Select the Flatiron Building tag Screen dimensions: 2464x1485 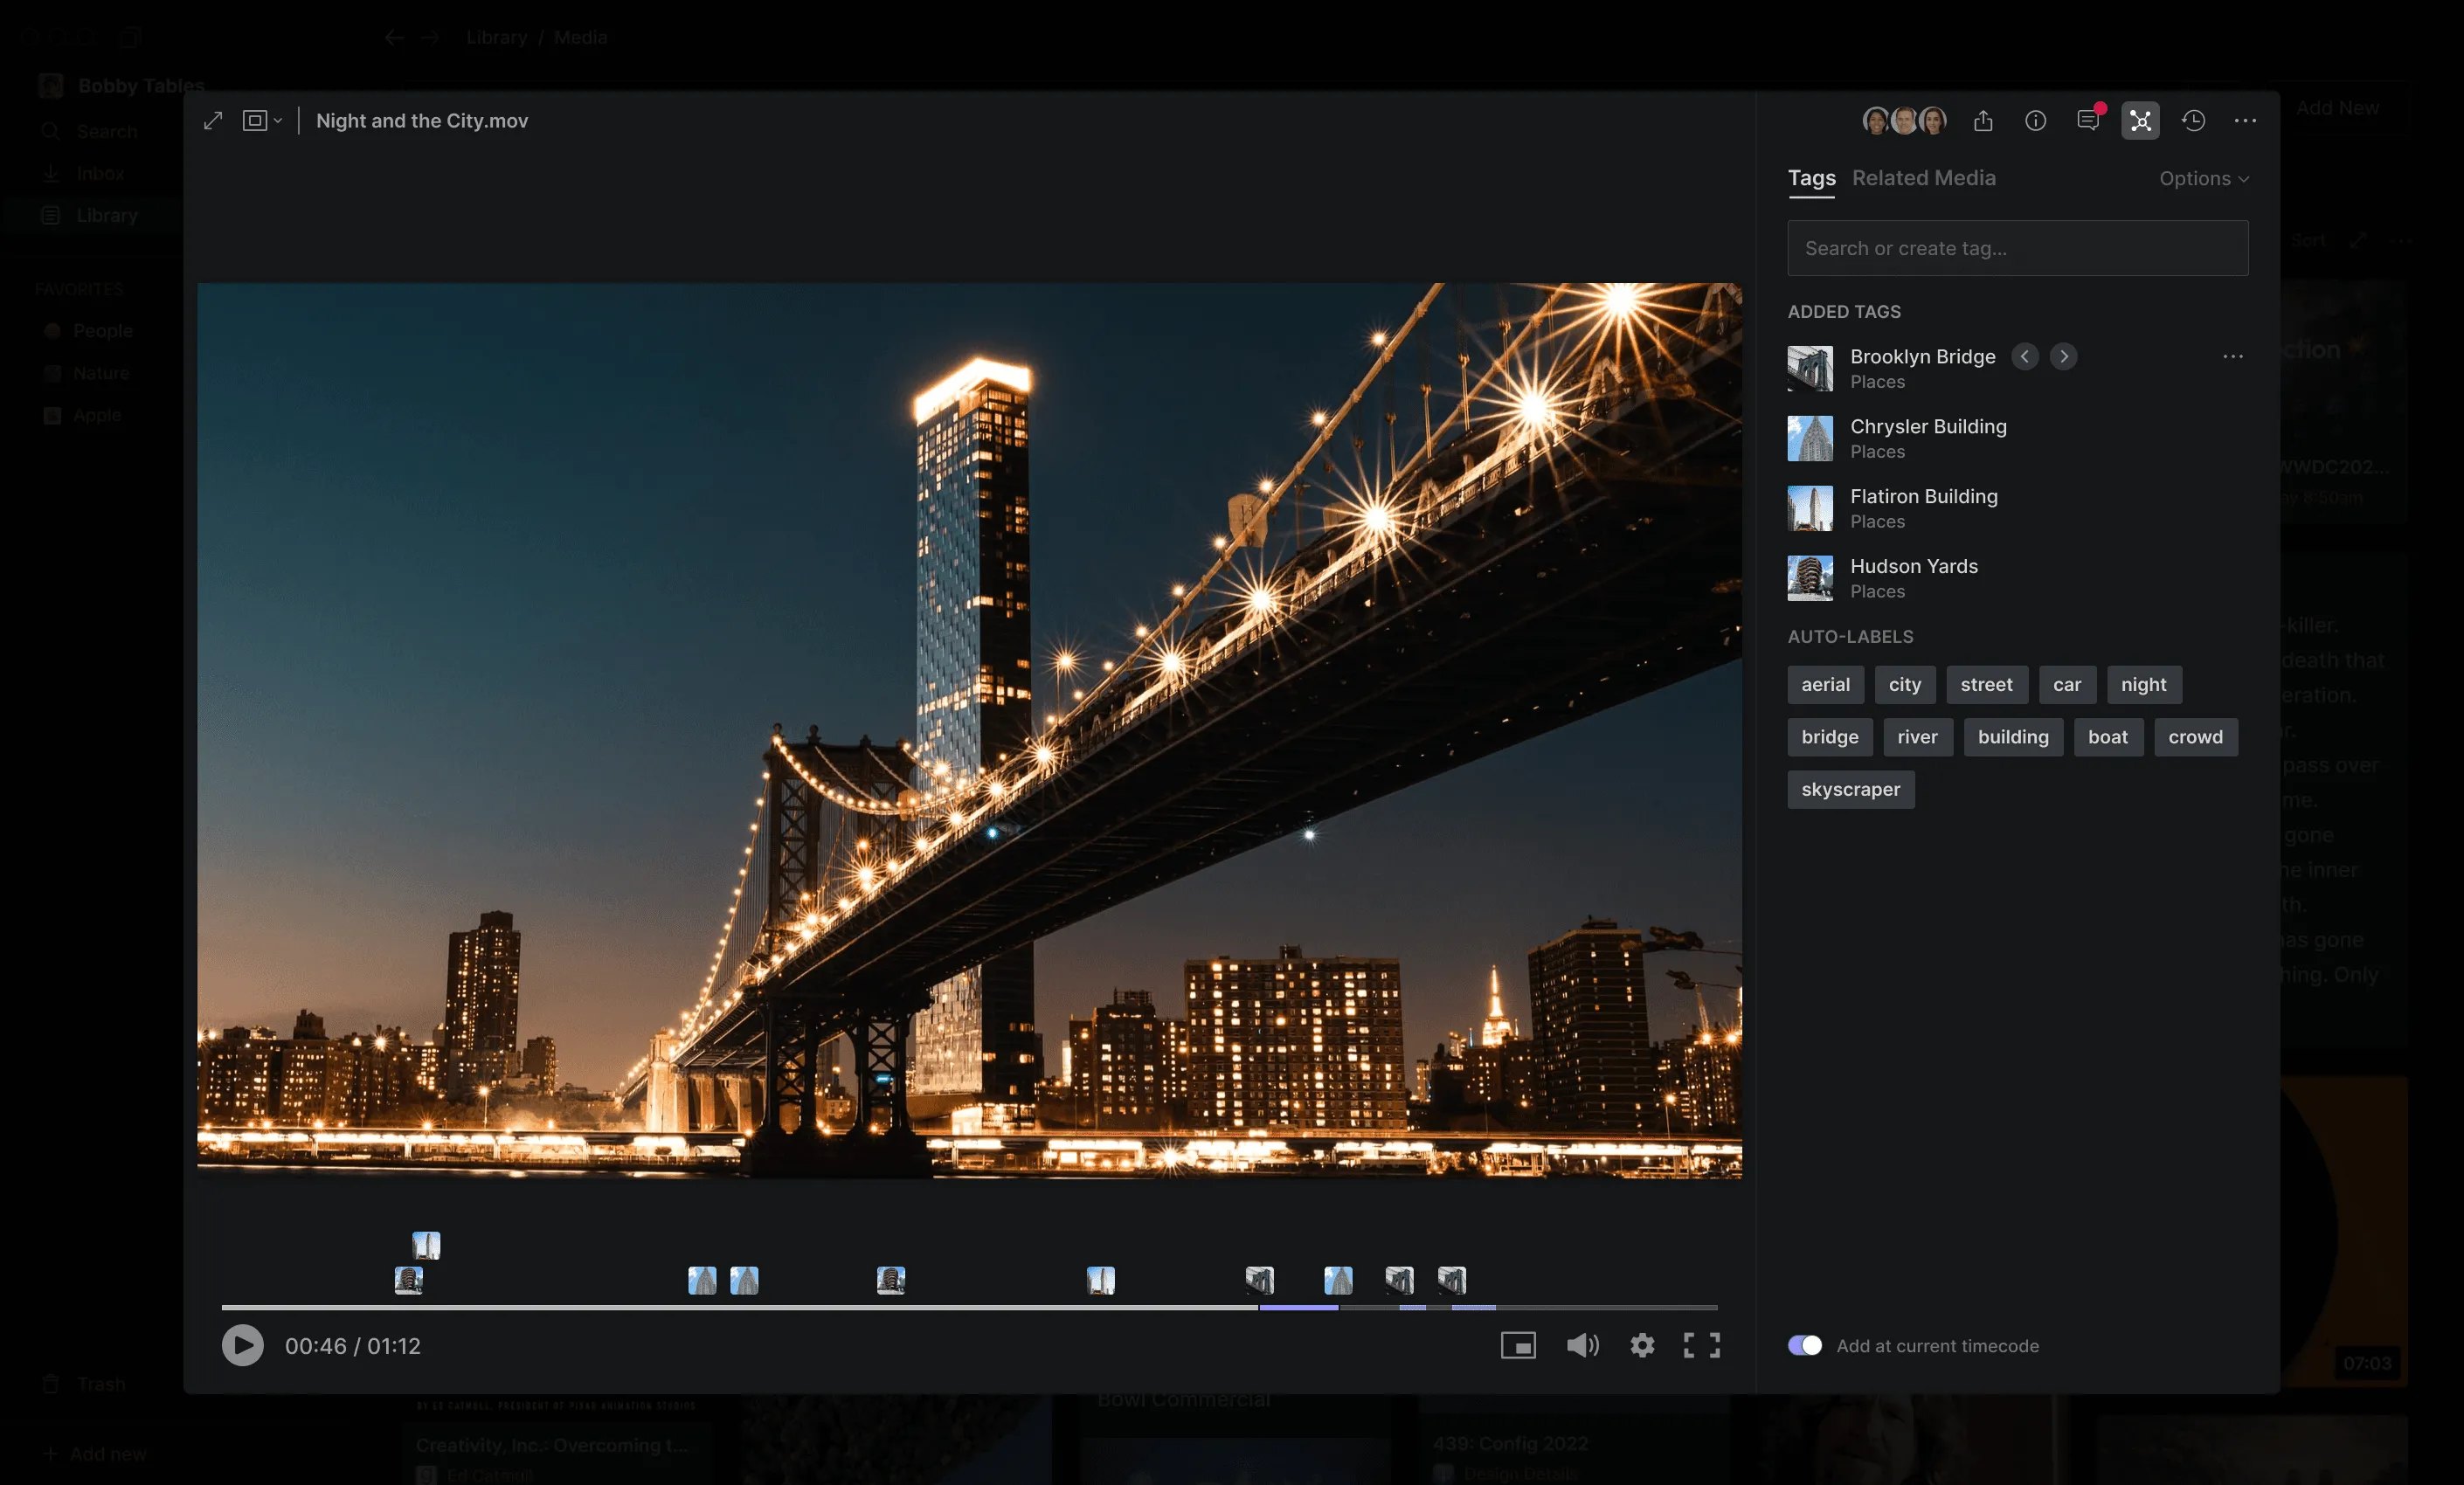pos(2017,508)
